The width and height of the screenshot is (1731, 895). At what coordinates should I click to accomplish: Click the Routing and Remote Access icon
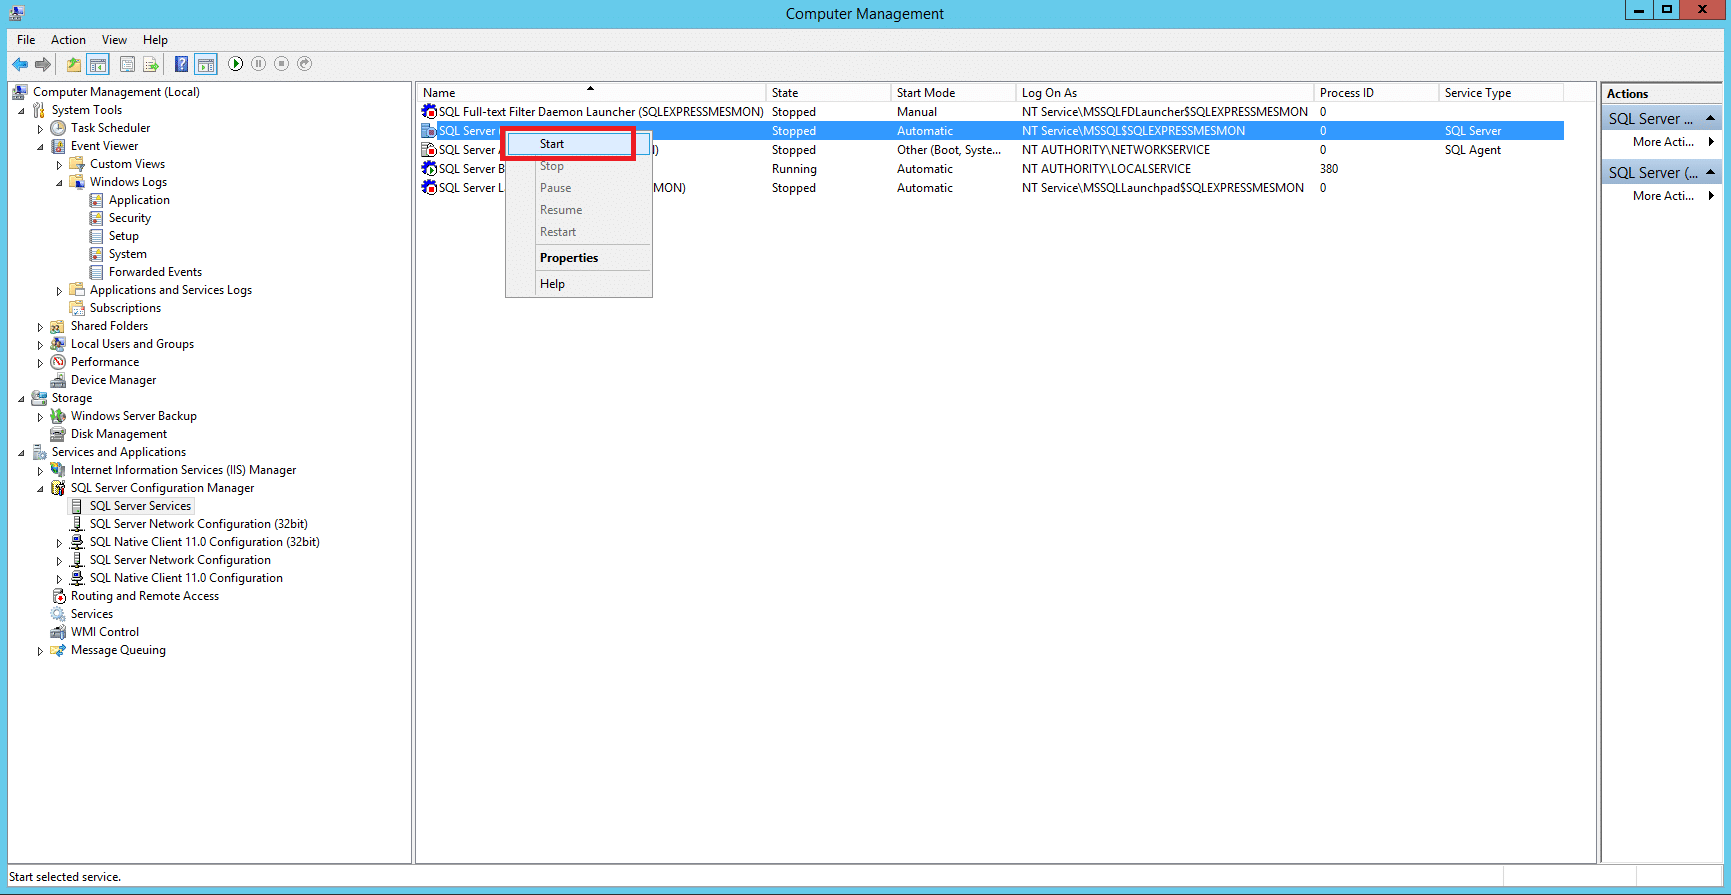pyautogui.click(x=58, y=596)
